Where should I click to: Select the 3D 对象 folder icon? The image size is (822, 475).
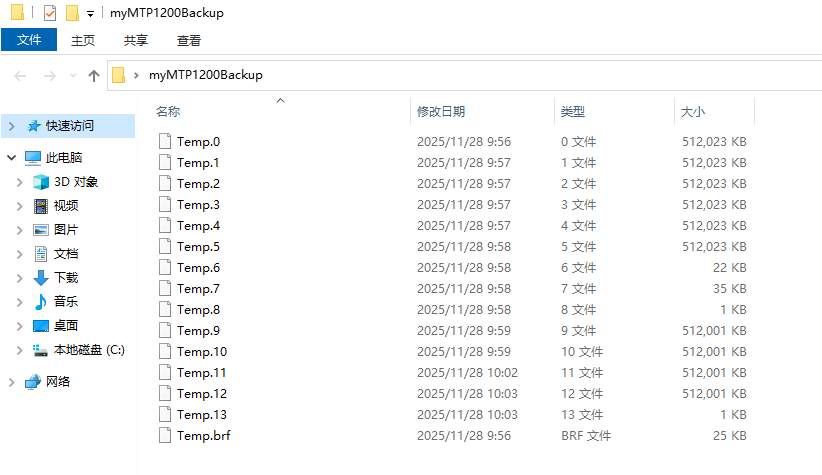(41, 182)
